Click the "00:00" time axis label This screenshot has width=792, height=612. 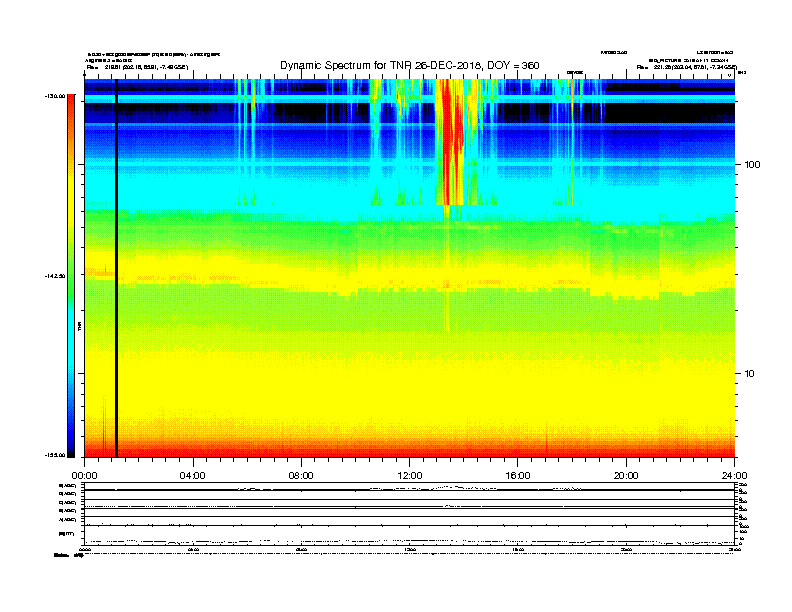tap(84, 476)
